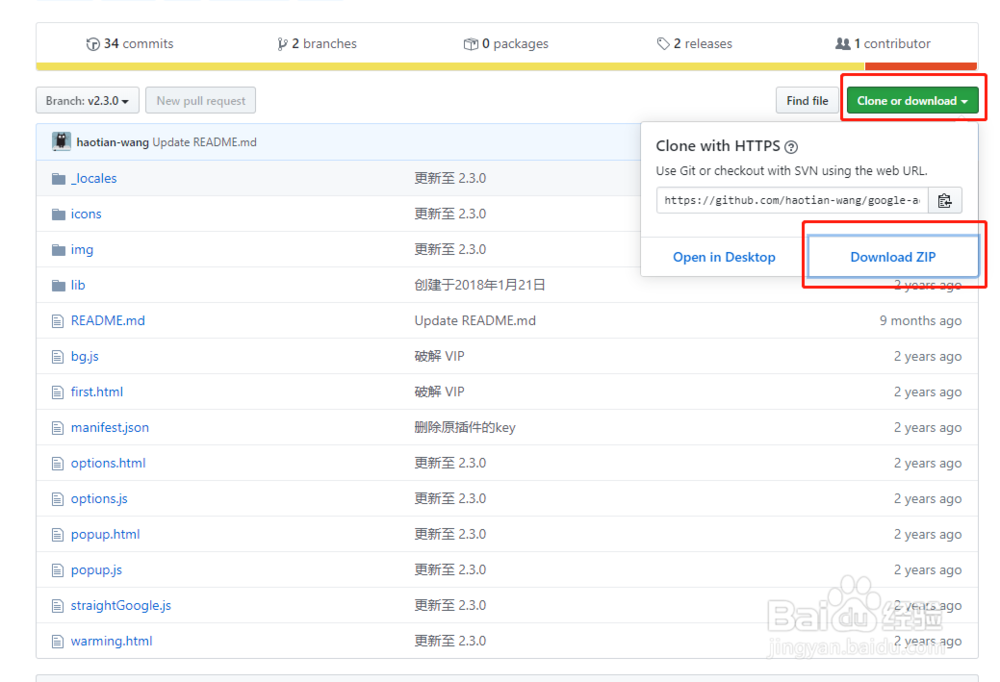The width and height of the screenshot is (1000, 682).
Task: Open straightGoogle.js file
Action: coord(121,605)
